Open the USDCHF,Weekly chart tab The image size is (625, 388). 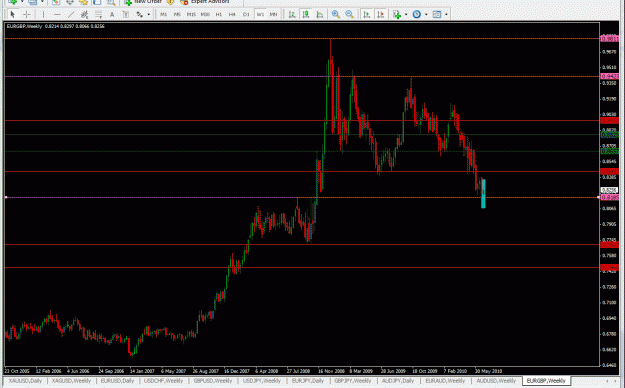tap(163, 381)
